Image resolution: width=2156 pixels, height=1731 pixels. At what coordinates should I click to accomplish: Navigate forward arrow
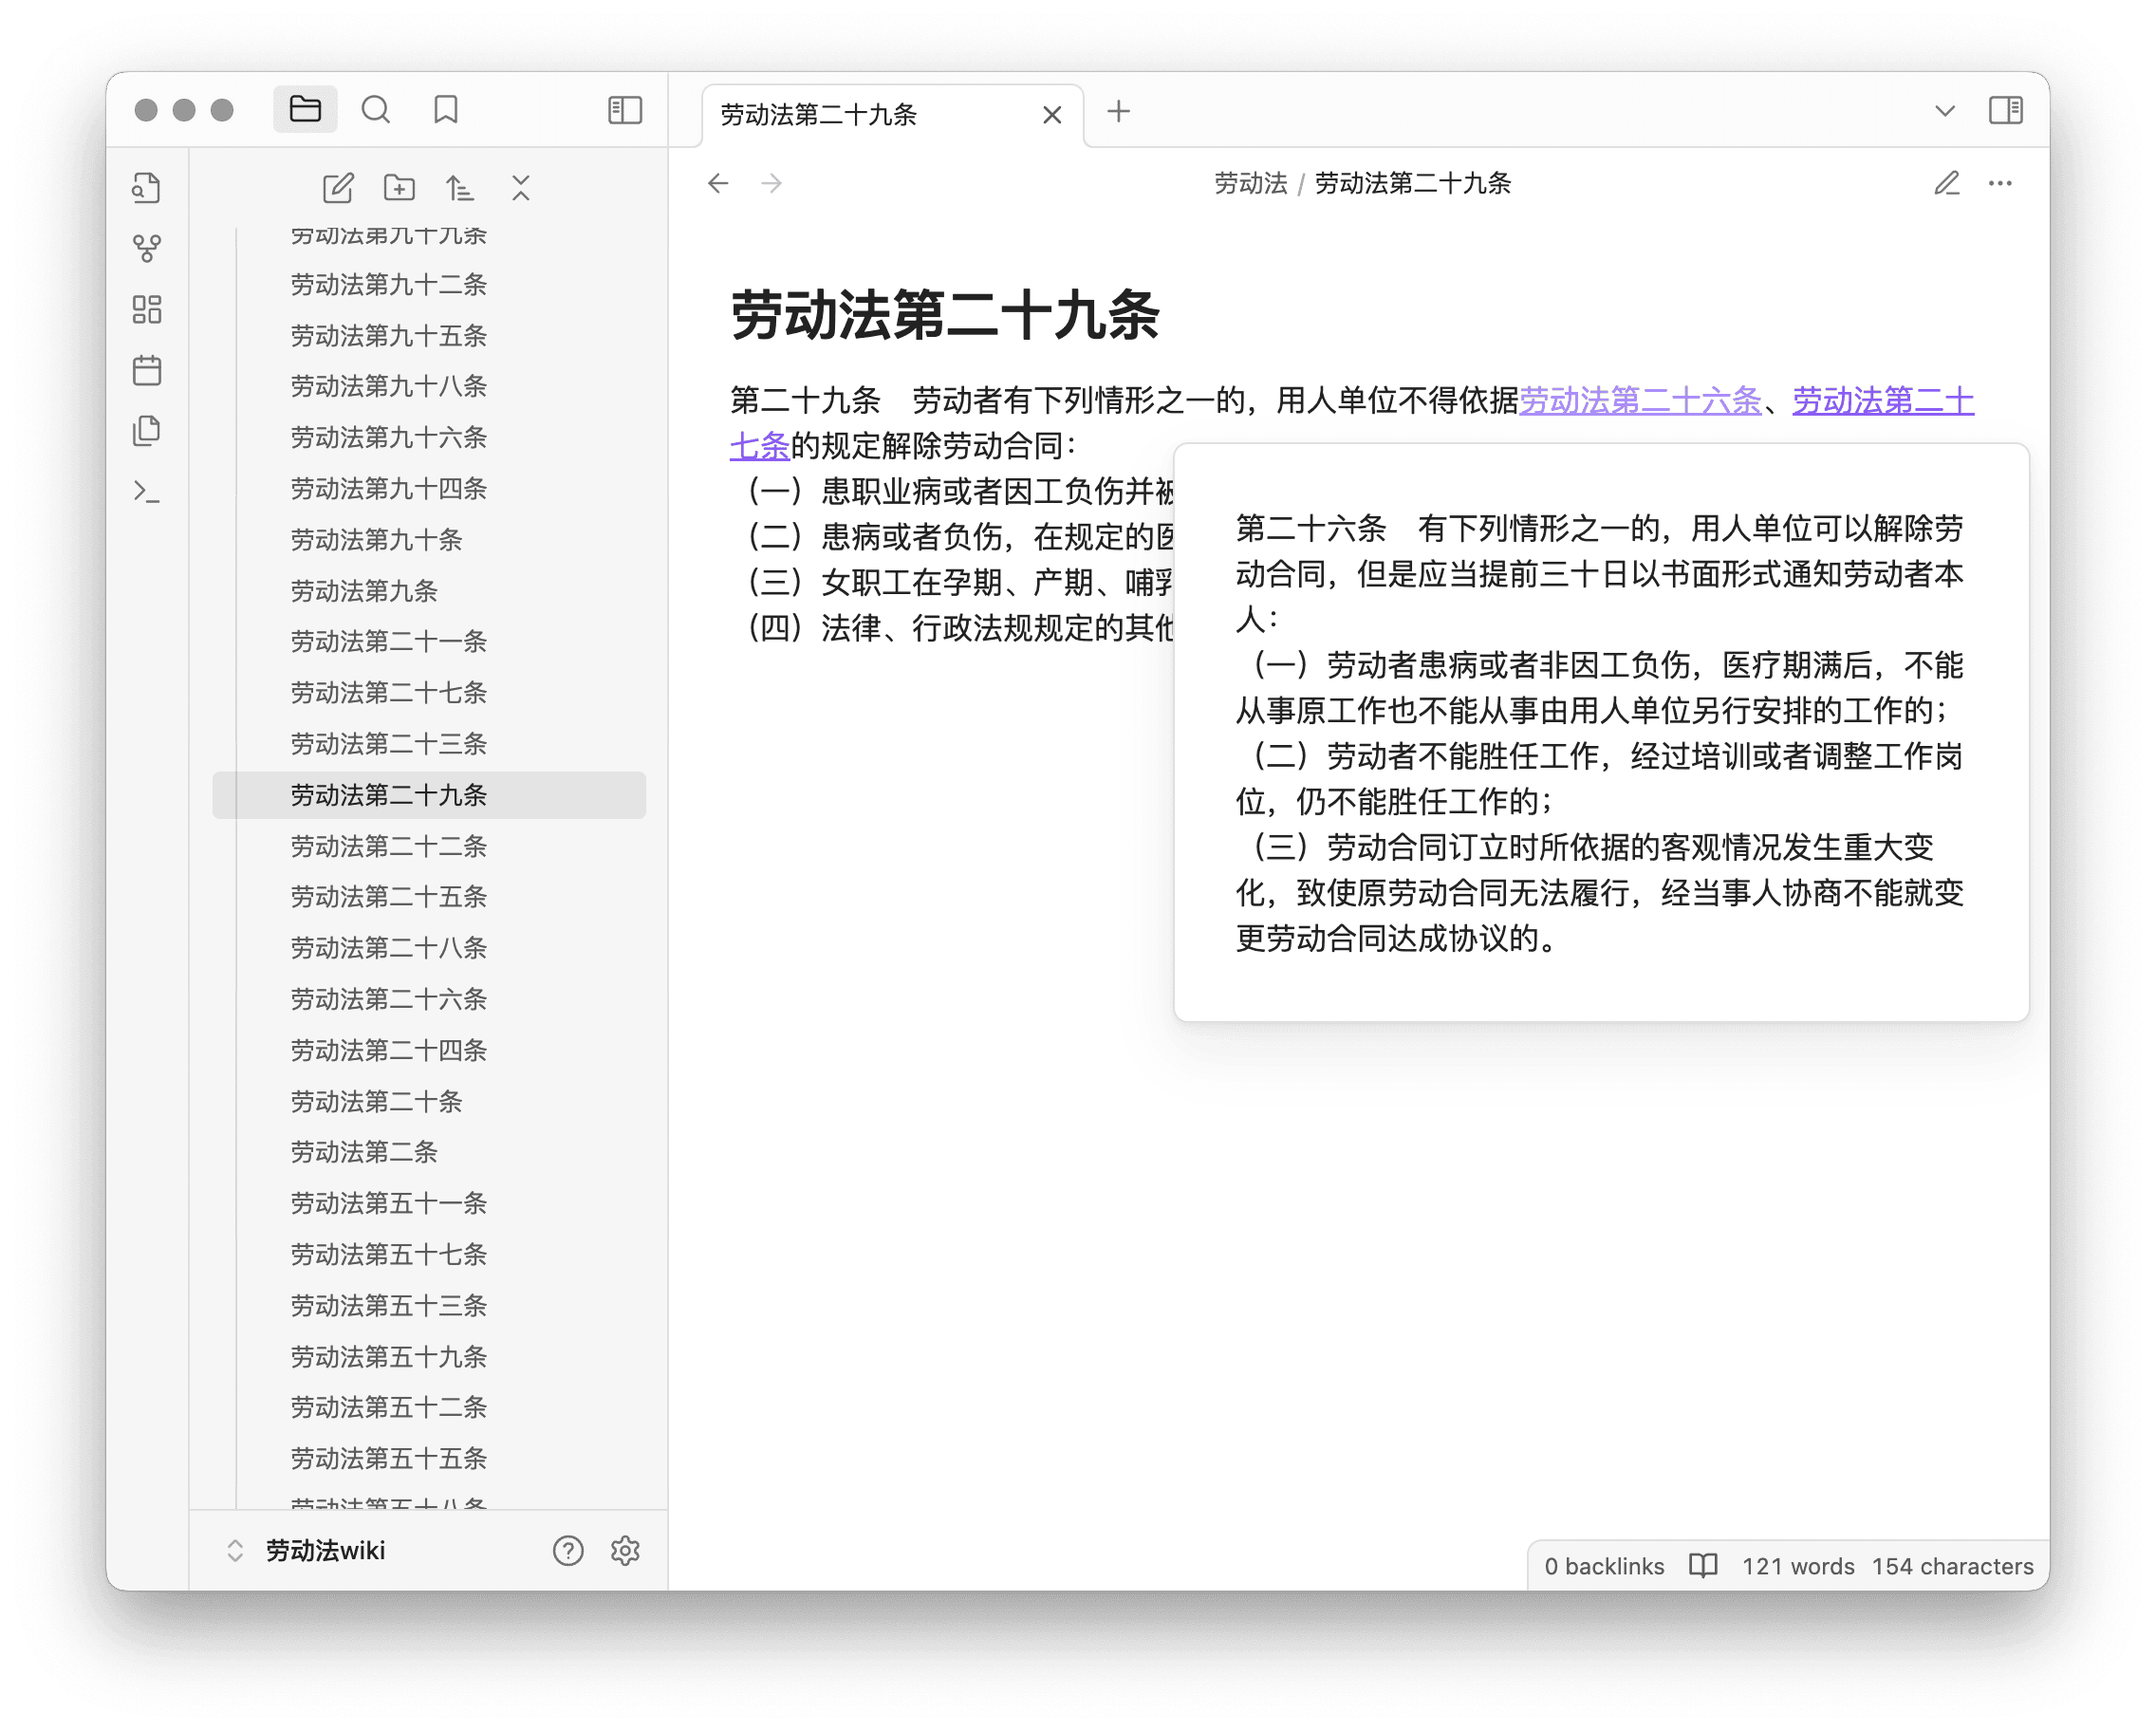pos(771,183)
